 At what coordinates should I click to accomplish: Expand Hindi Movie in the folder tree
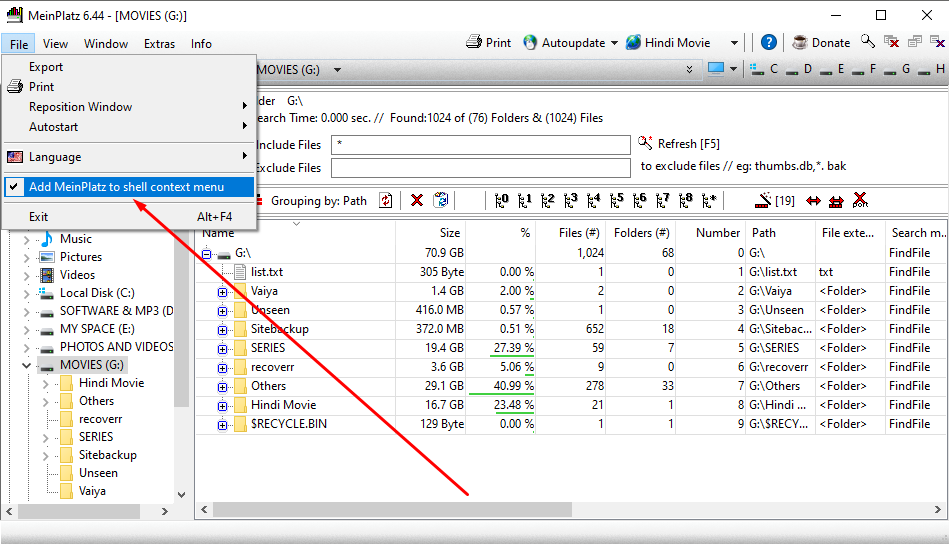[45, 384]
